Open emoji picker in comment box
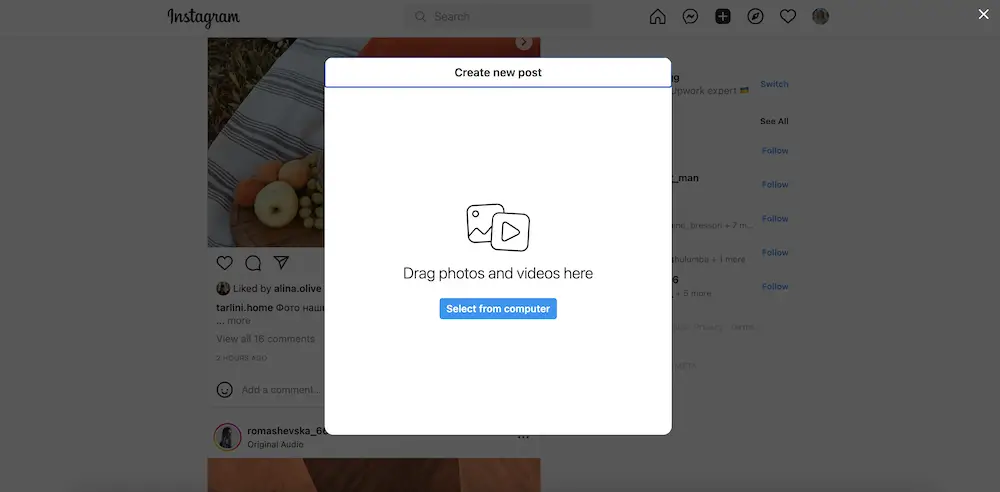This screenshot has height=492, width=1000. 224,389
